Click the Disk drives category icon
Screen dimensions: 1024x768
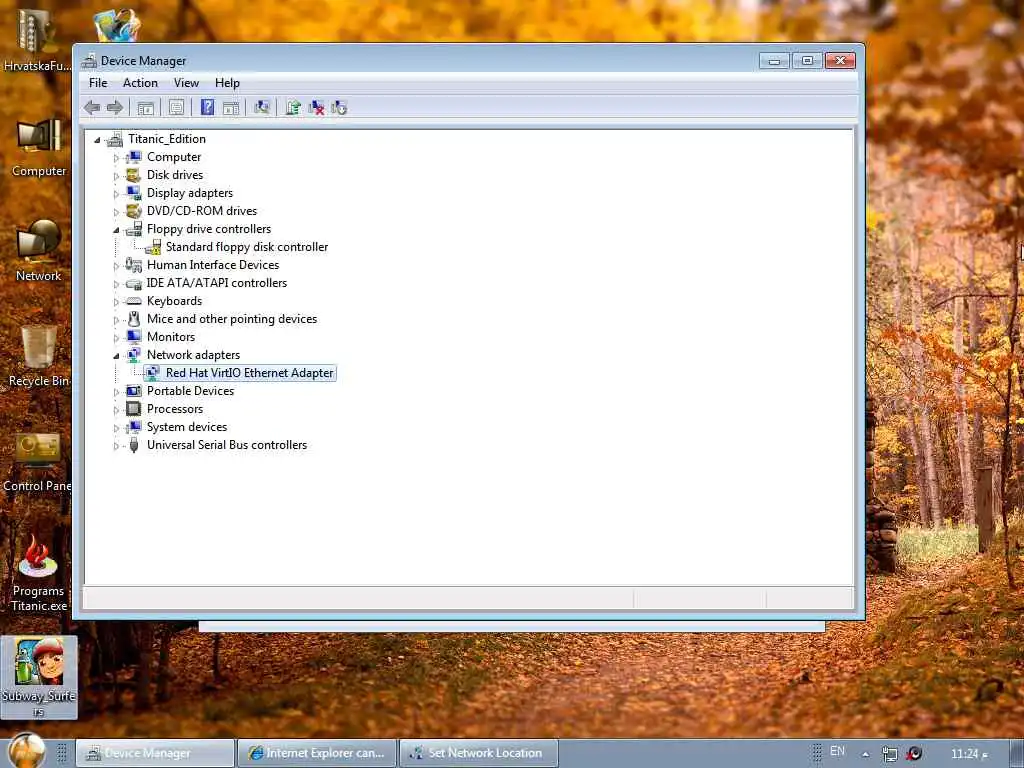click(x=134, y=175)
